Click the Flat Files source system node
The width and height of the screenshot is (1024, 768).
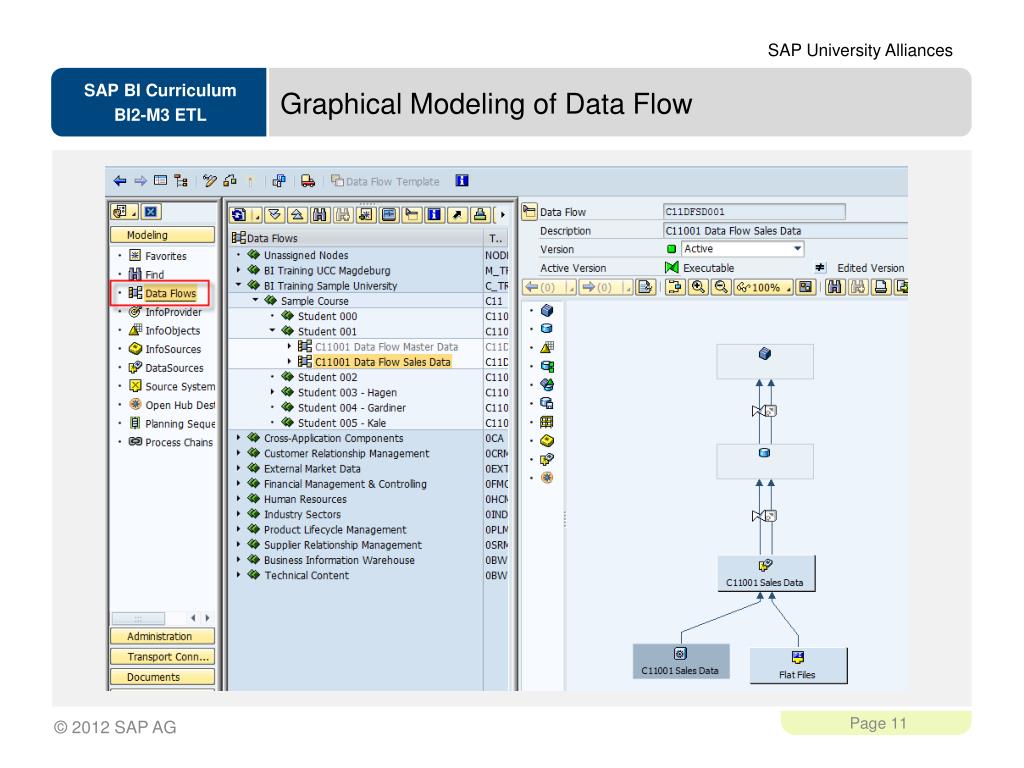797,665
